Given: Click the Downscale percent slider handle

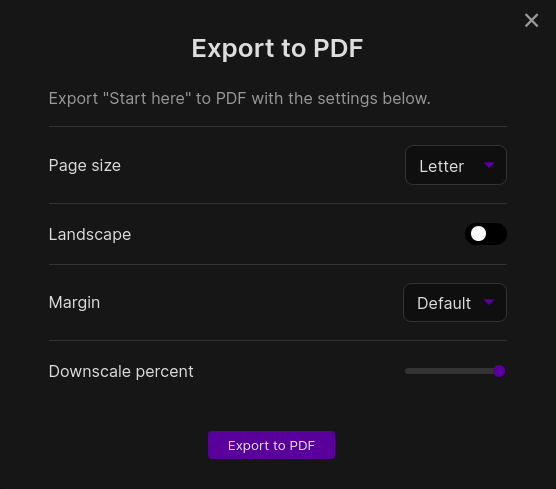Looking at the screenshot, I should 499,371.
